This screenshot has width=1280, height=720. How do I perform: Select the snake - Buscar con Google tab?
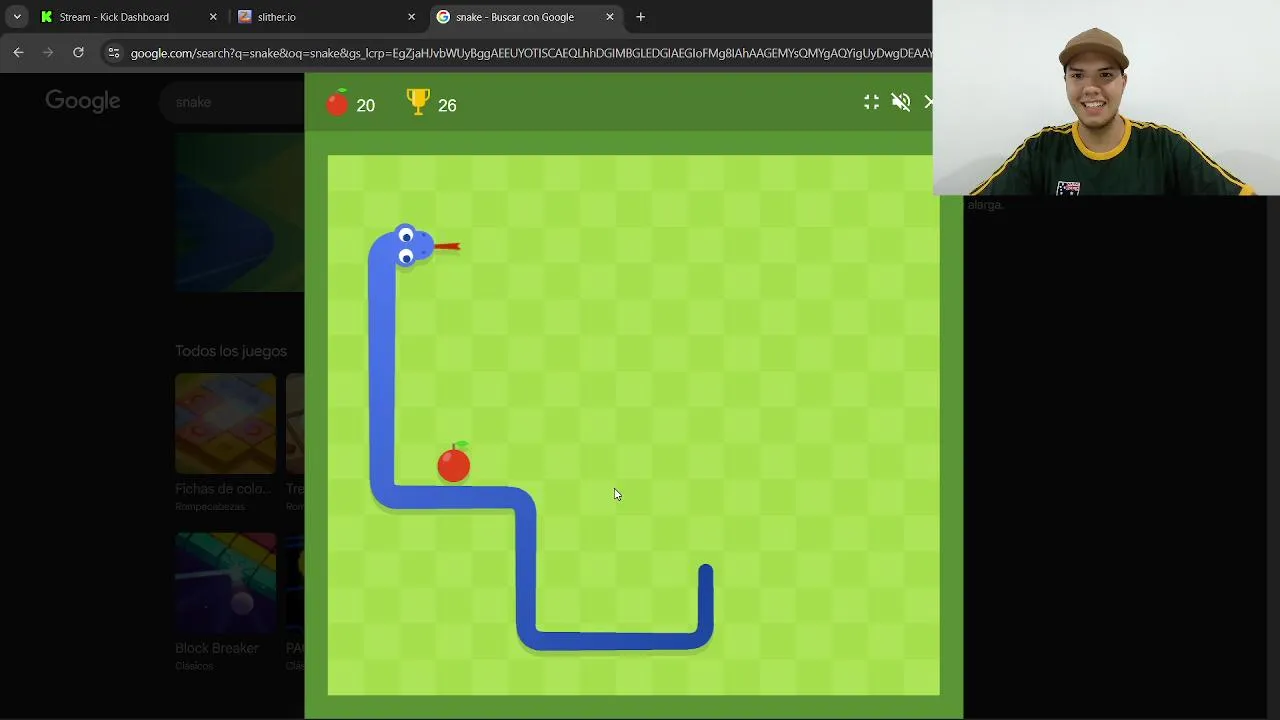click(526, 17)
